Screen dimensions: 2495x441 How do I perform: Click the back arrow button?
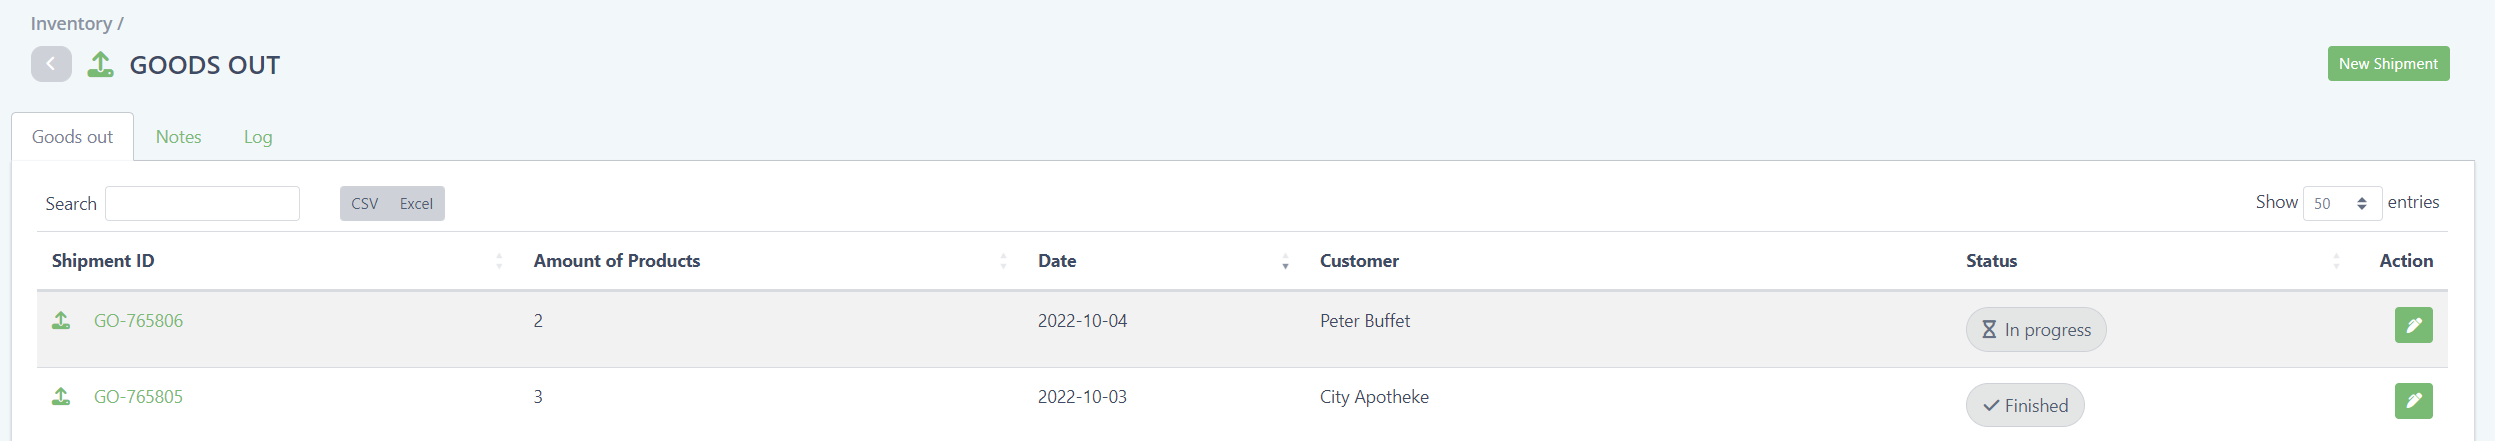(51, 64)
